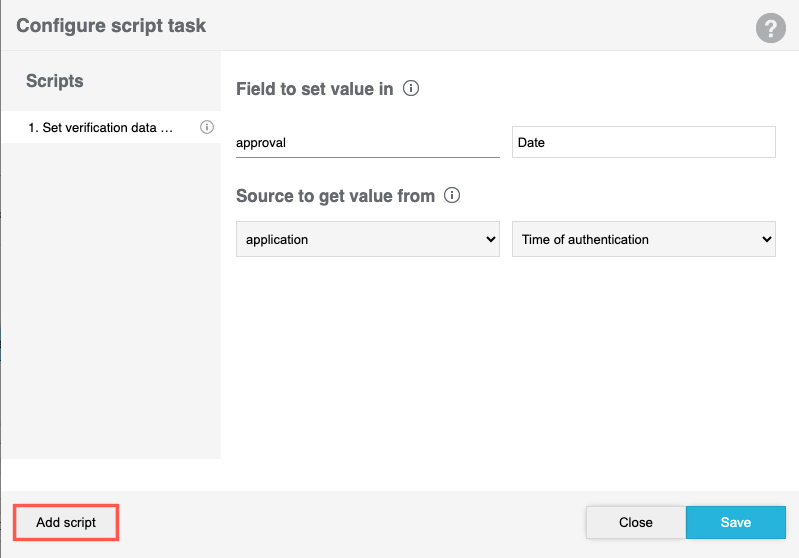Click the Field to set value in heading
The height and width of the screenshot is (558, 799).
[x=314, y=89]
